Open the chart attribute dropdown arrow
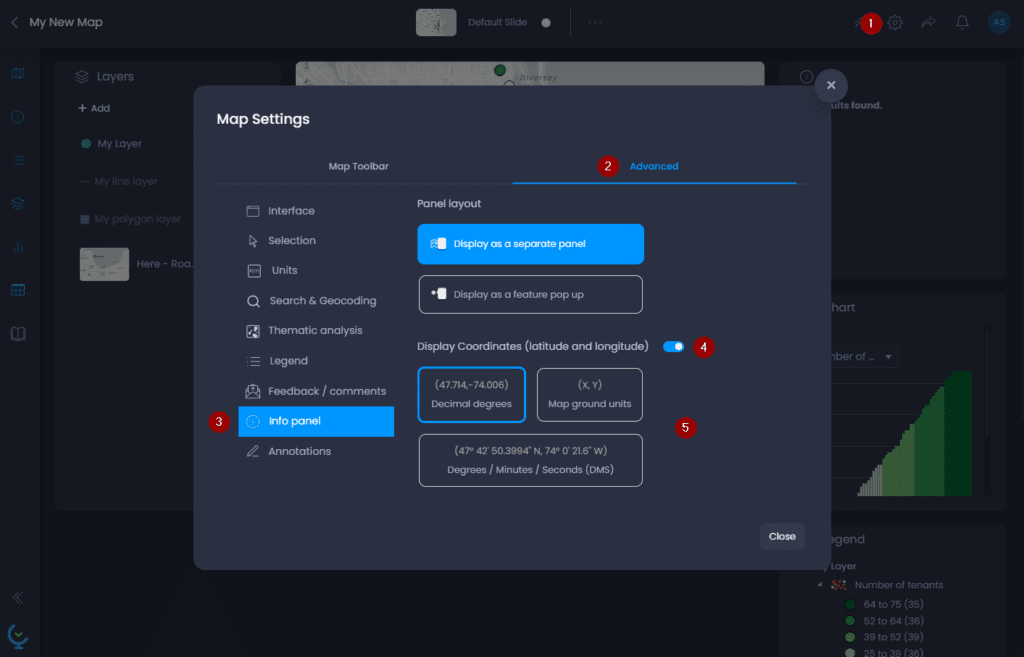Screen dimensions: 1024x657 coord(888,357)
